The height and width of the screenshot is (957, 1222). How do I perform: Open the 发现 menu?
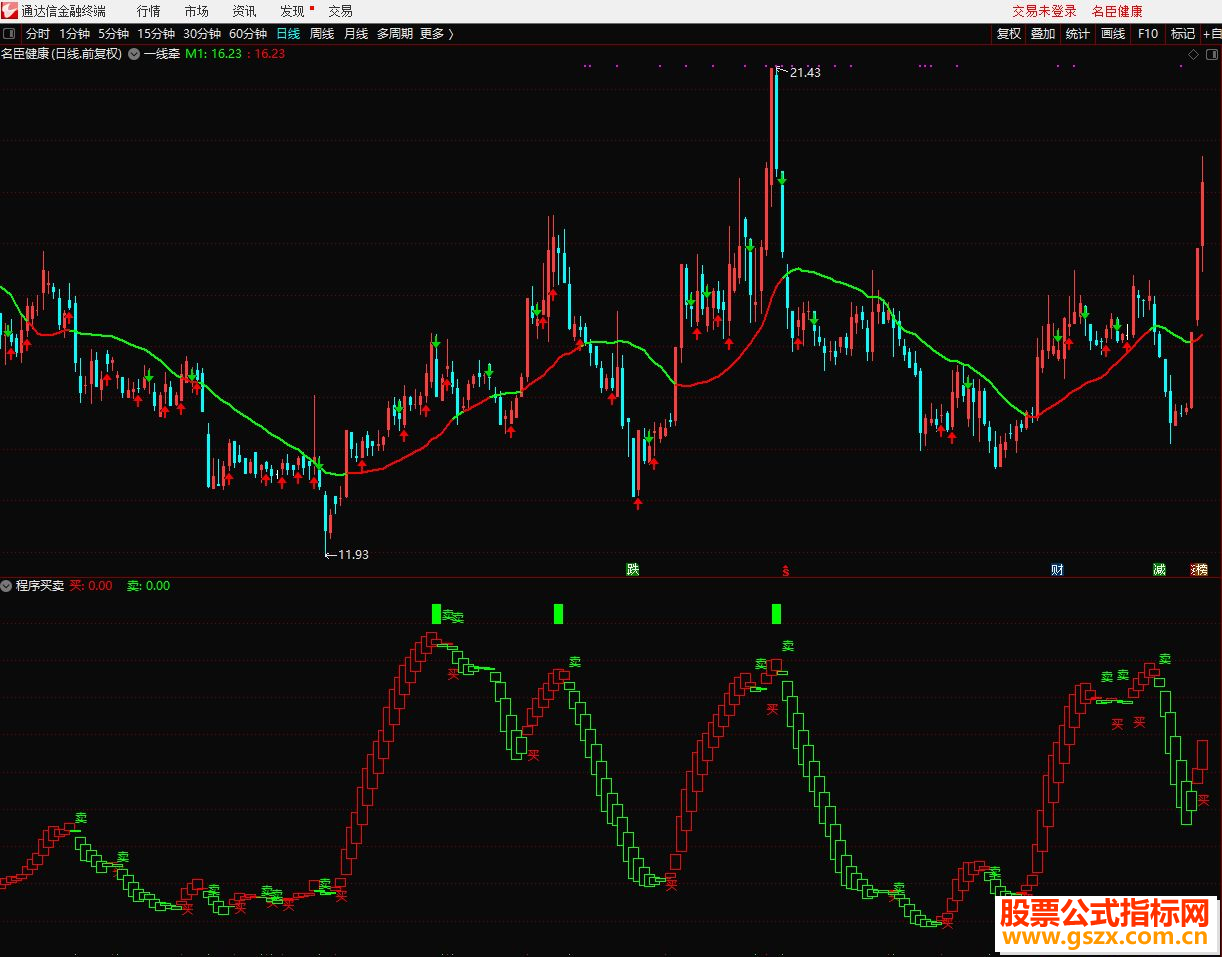[x=292, y=11]
